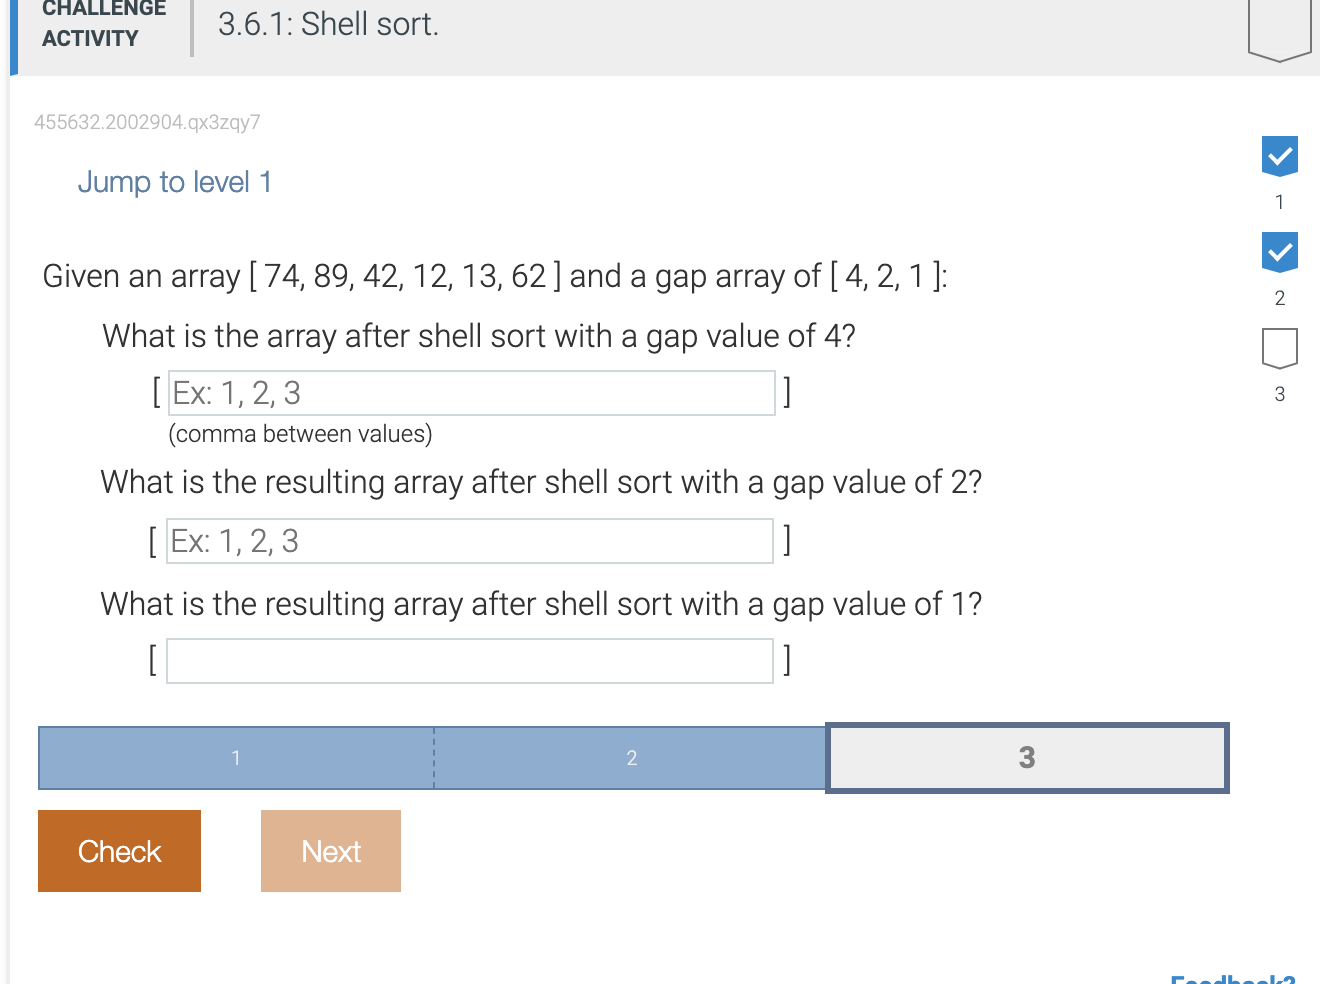The image size is (1320, 984).
Task: Click the level 1 completed checkmark badge
Action: [x=1279, y=155]
